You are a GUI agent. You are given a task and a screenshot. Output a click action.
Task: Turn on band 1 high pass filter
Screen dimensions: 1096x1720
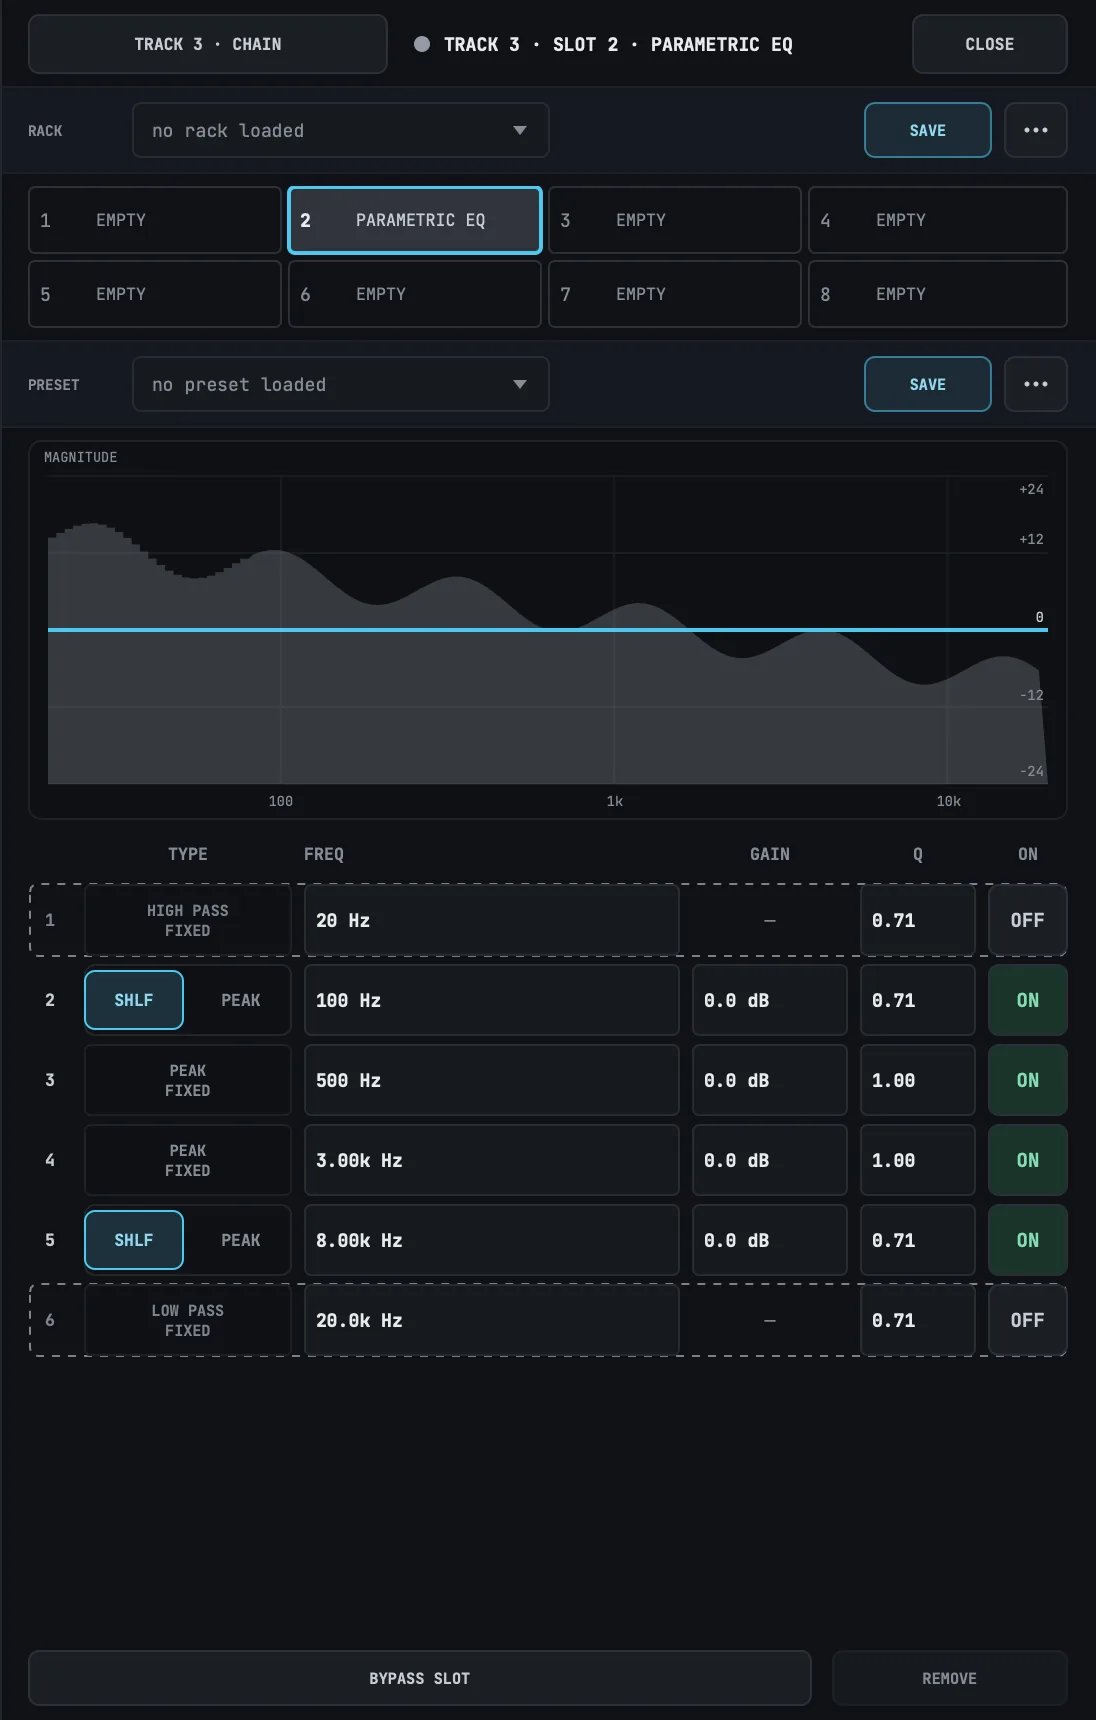(1027, 920)
